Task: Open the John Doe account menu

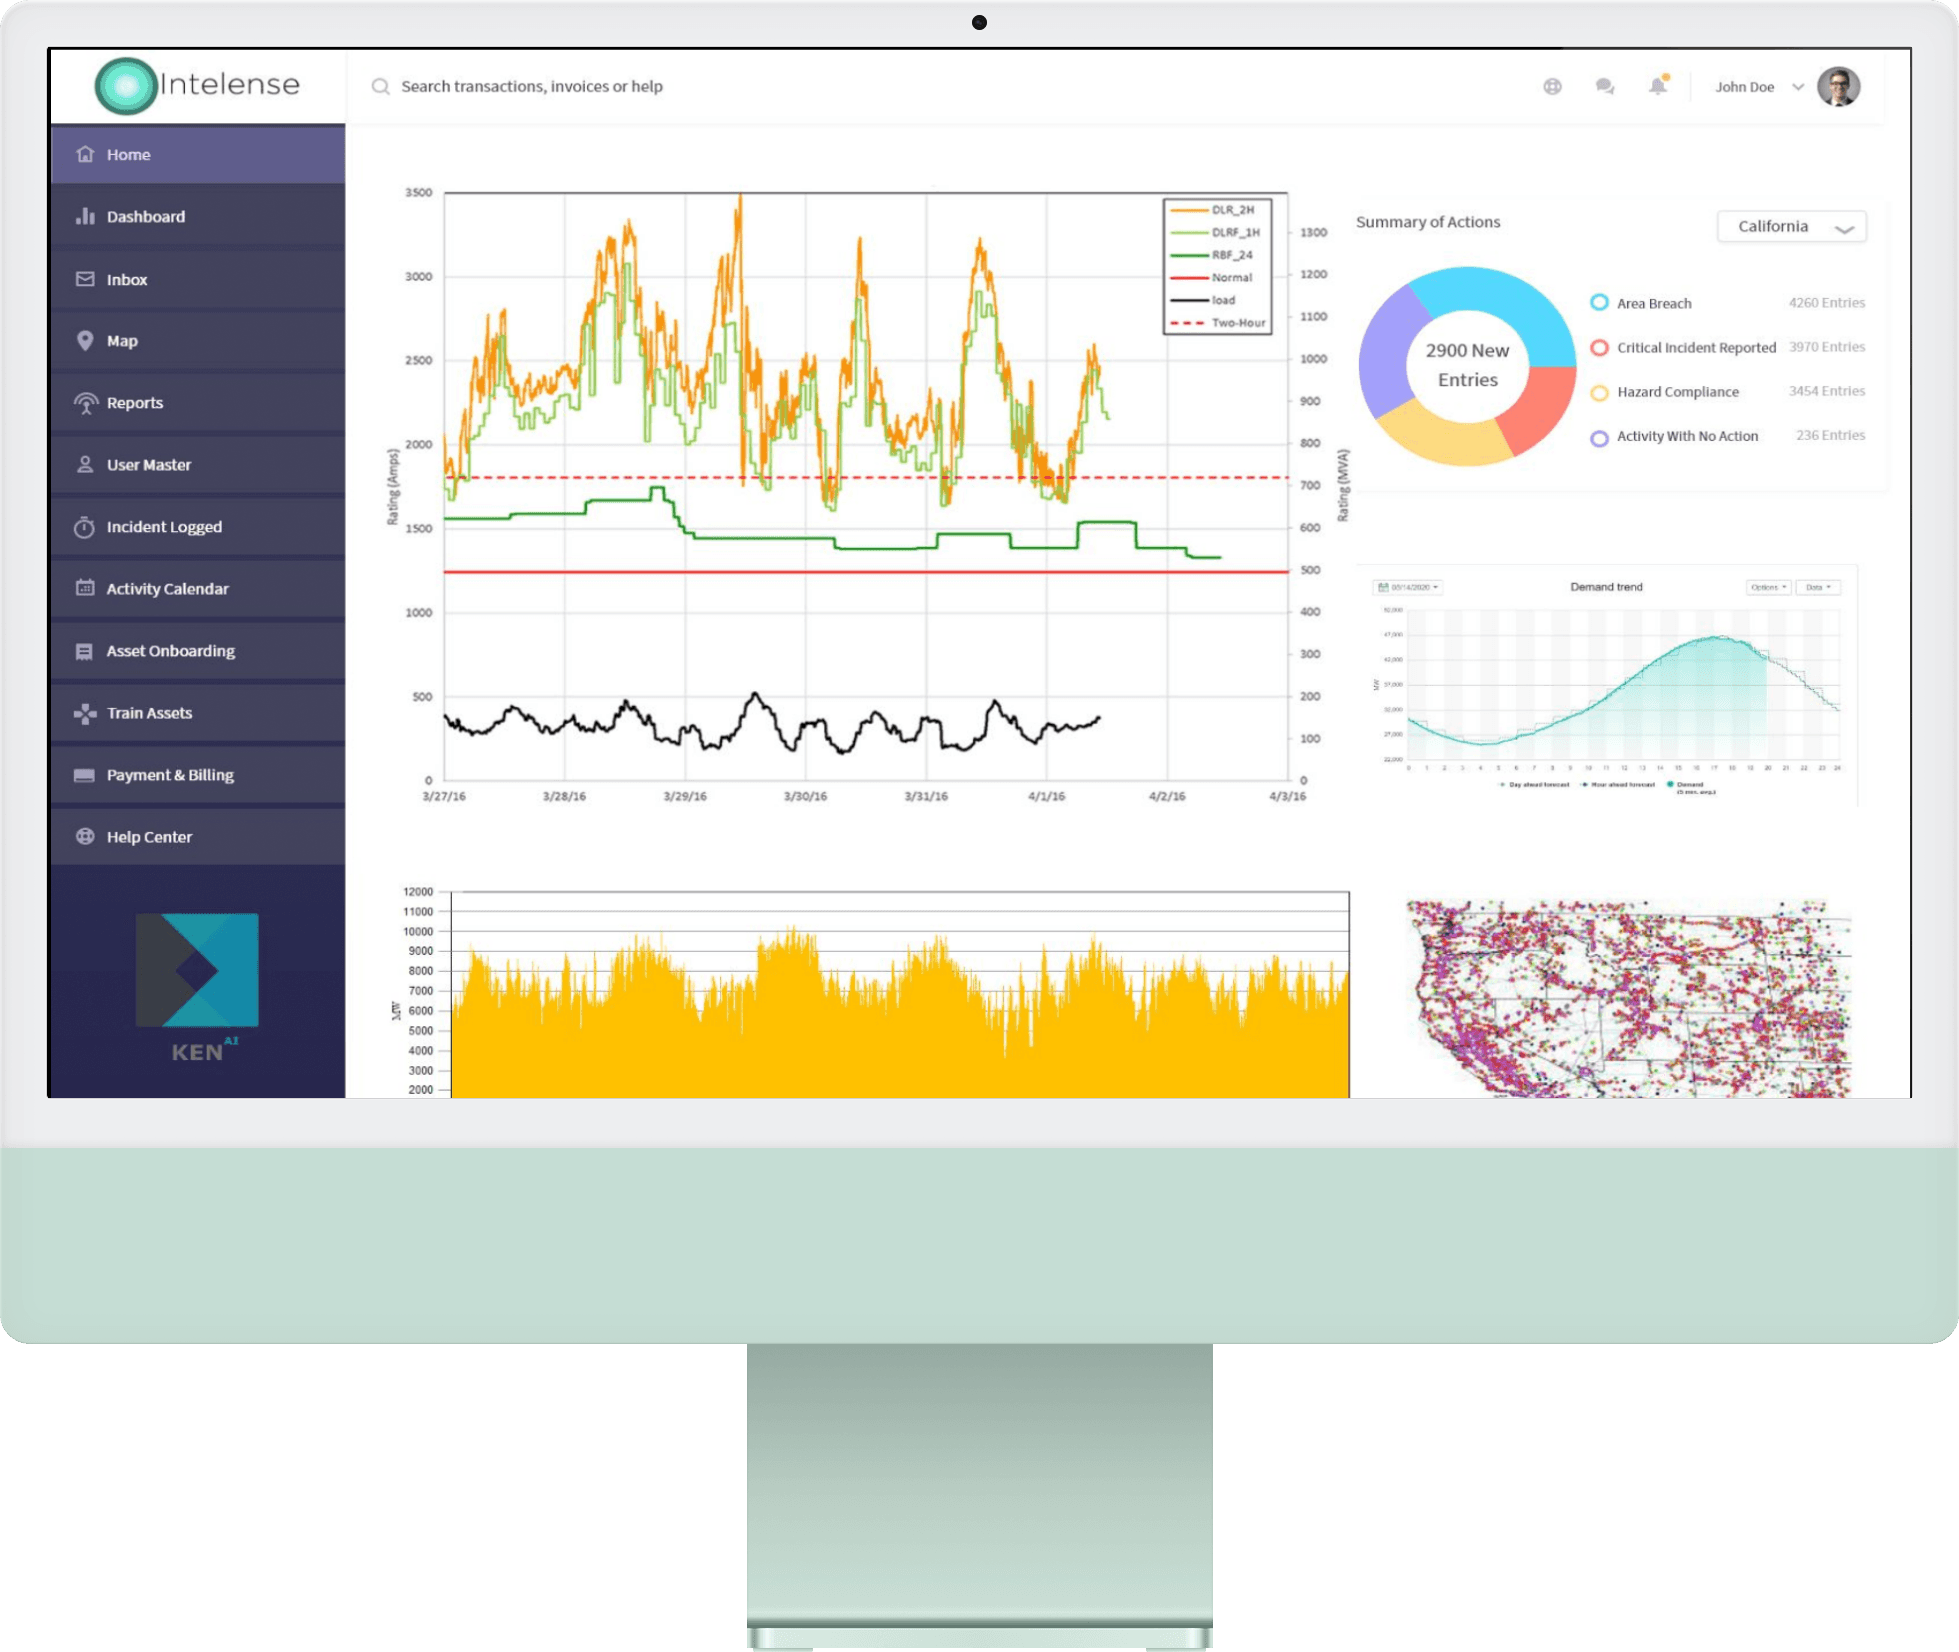Action: click(x=1758, y=87)
